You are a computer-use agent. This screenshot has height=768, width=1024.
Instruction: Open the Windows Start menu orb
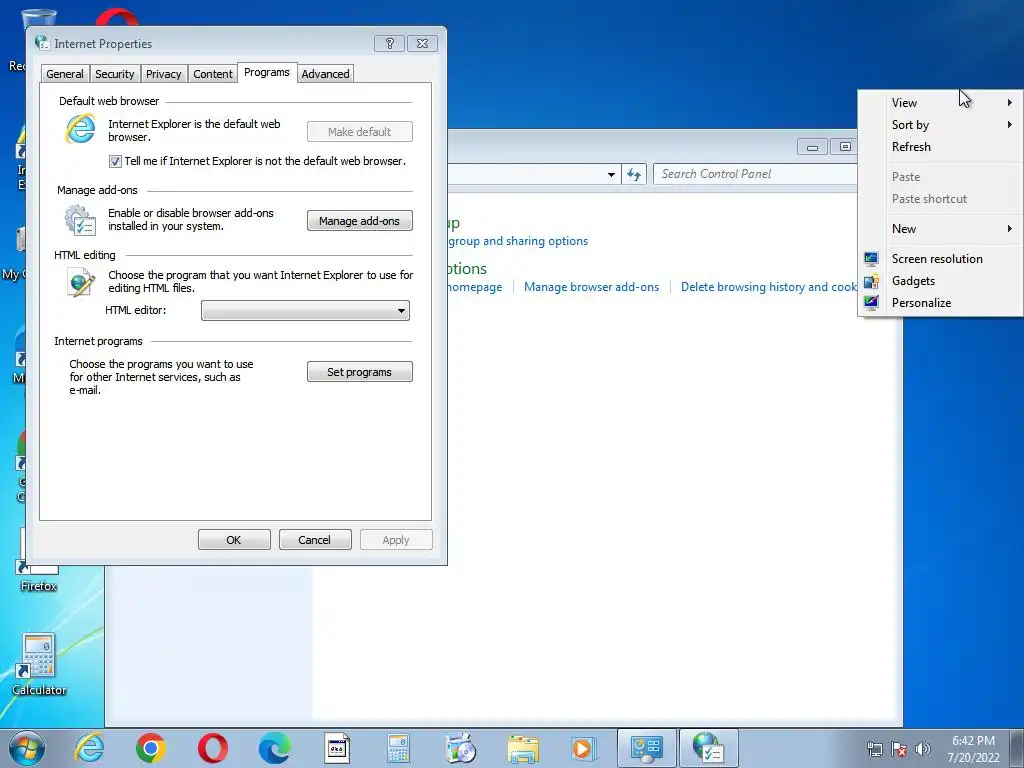(x=27, y=748)
